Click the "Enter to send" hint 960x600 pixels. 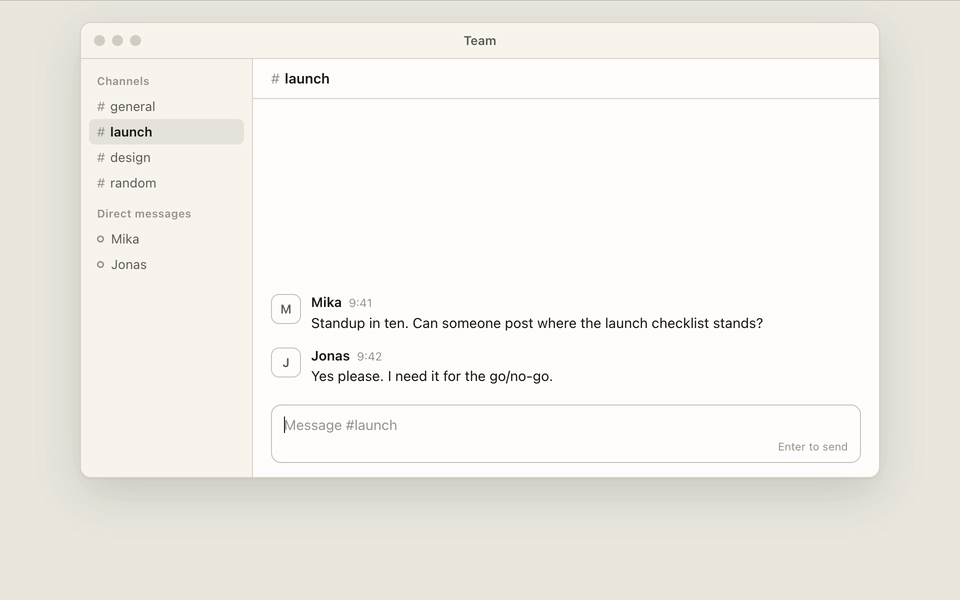(812, 447)
